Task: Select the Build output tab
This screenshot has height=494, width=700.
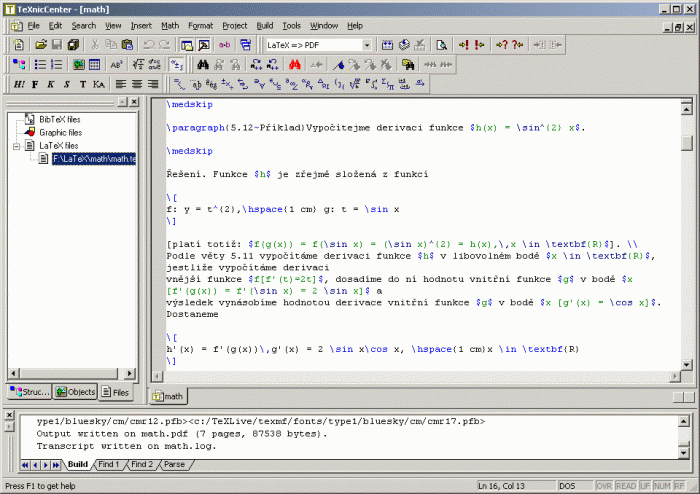Action: [78, 464]
